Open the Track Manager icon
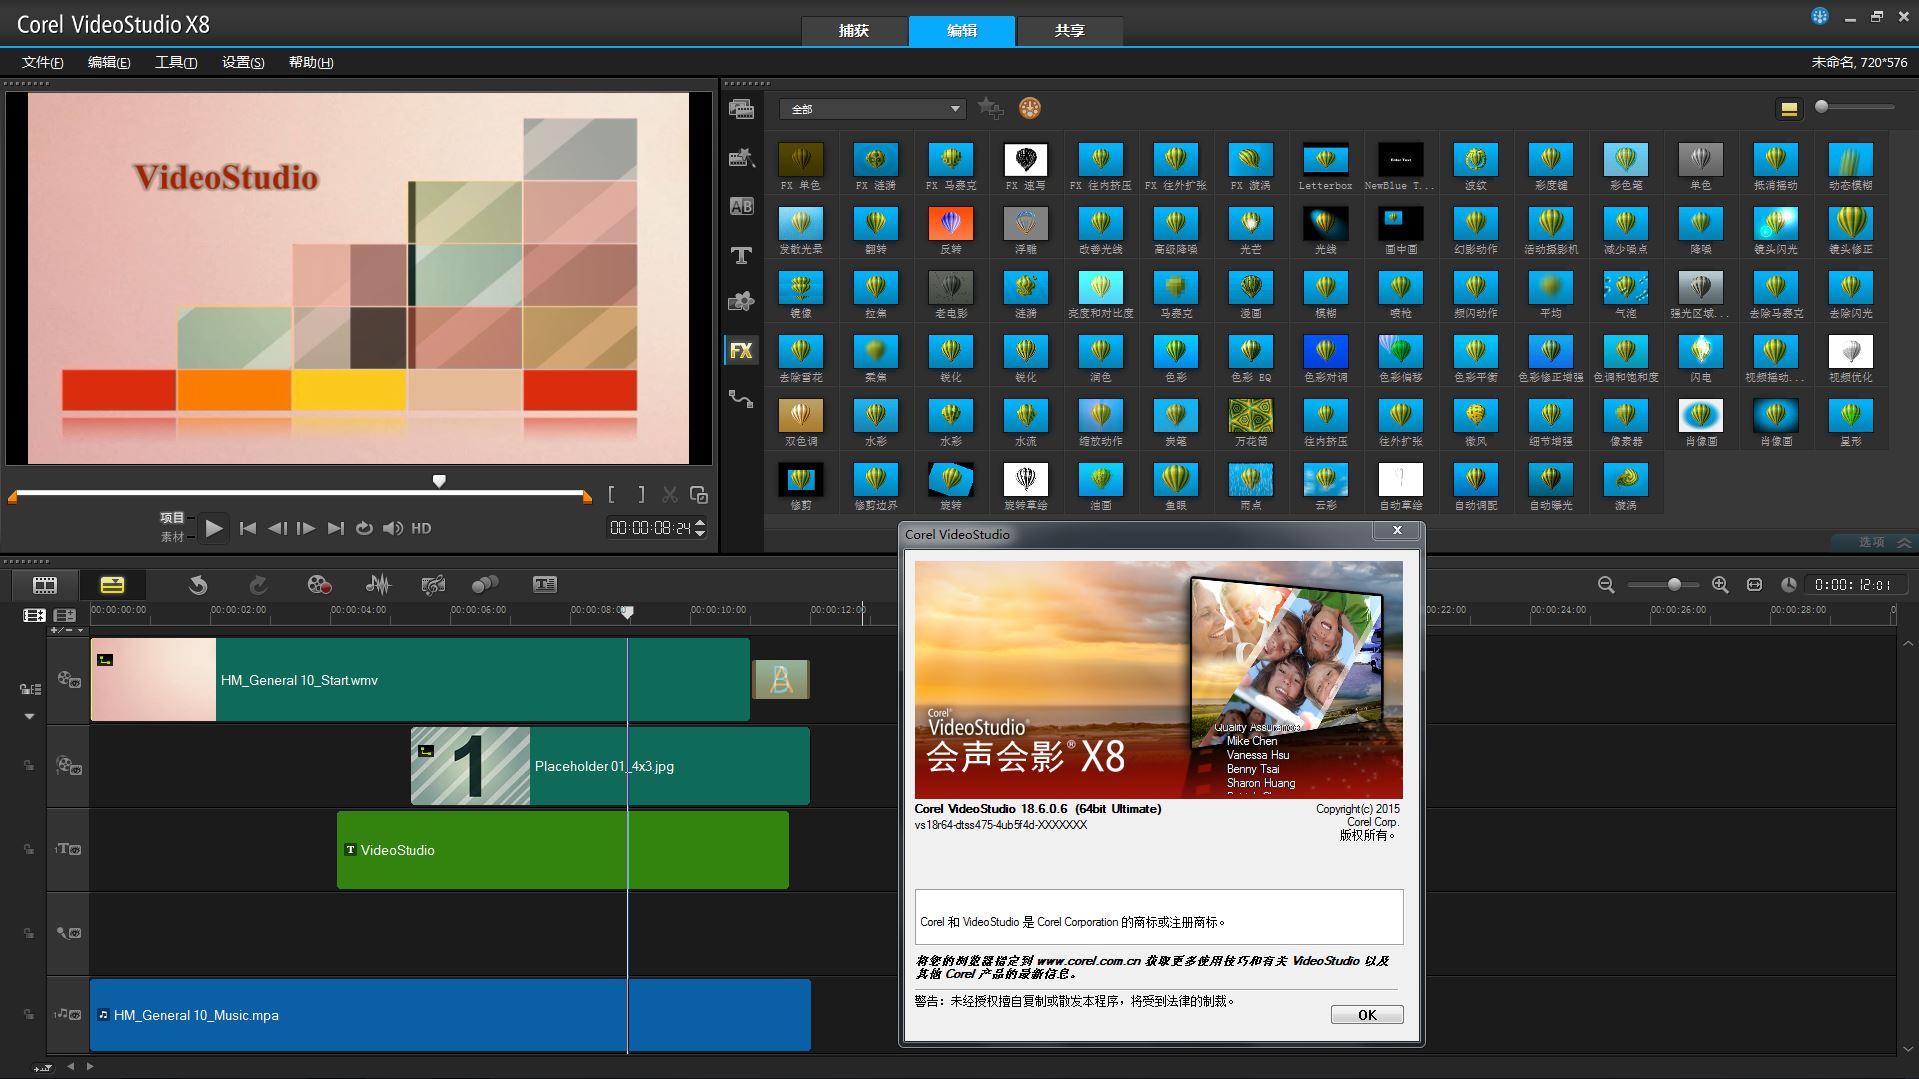The height and width of the screenshot is (1079, 1919). tap(65, 615)
